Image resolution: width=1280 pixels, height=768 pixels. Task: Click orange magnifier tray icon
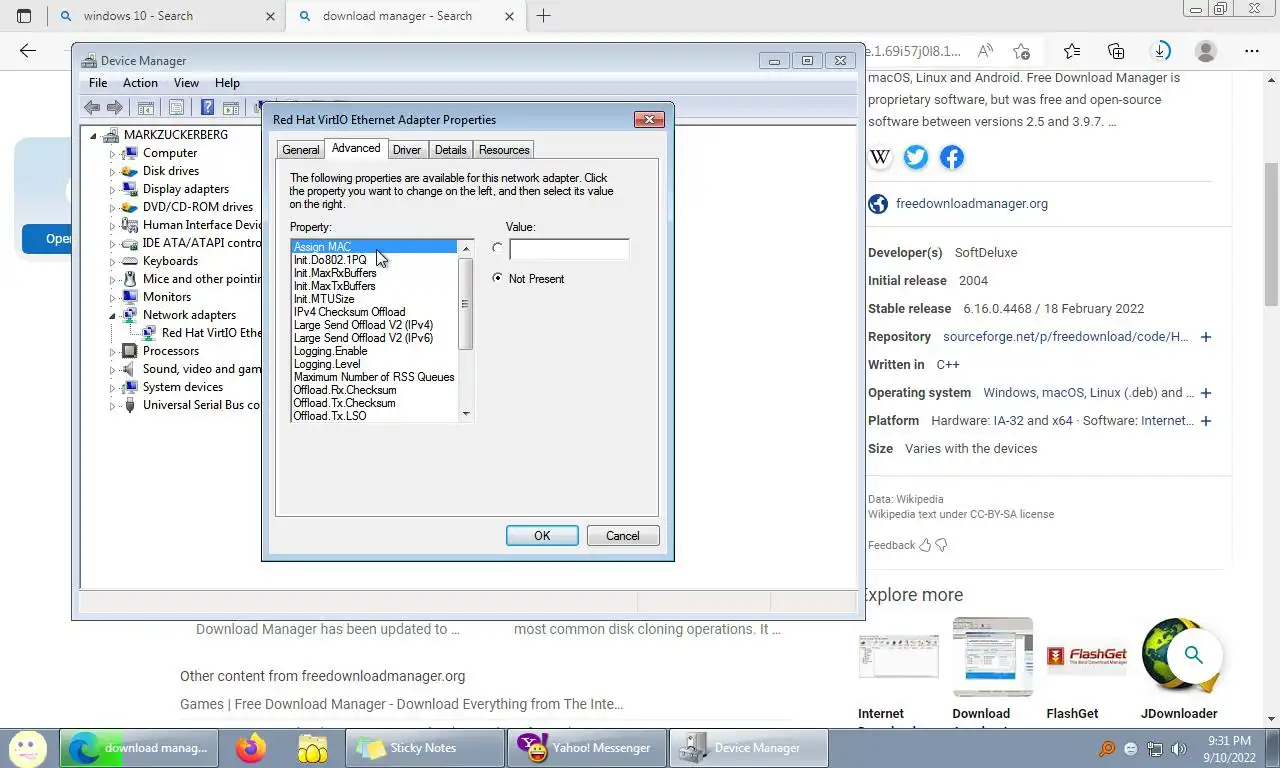click(1107, 748)
